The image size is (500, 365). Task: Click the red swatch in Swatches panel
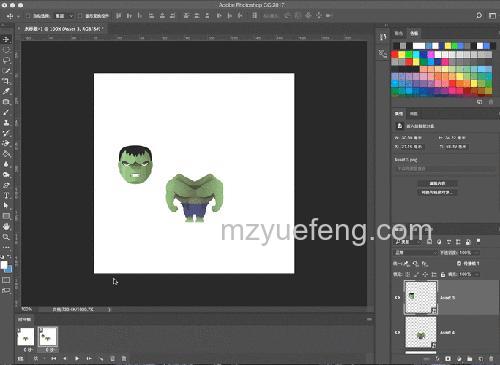coord(395,55)
